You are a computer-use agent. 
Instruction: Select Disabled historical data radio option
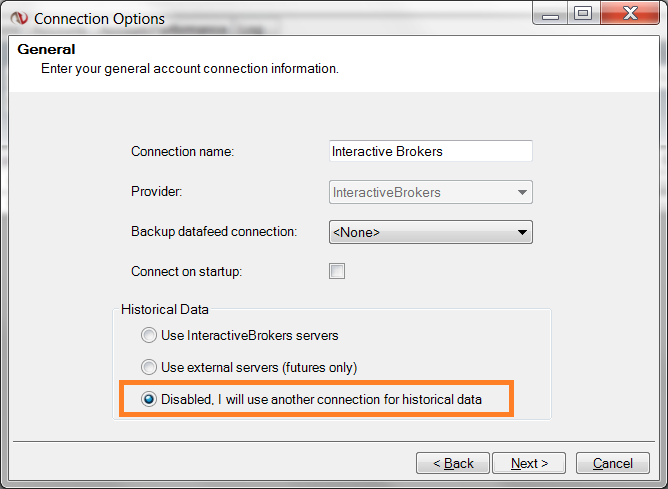coord(149,399)
